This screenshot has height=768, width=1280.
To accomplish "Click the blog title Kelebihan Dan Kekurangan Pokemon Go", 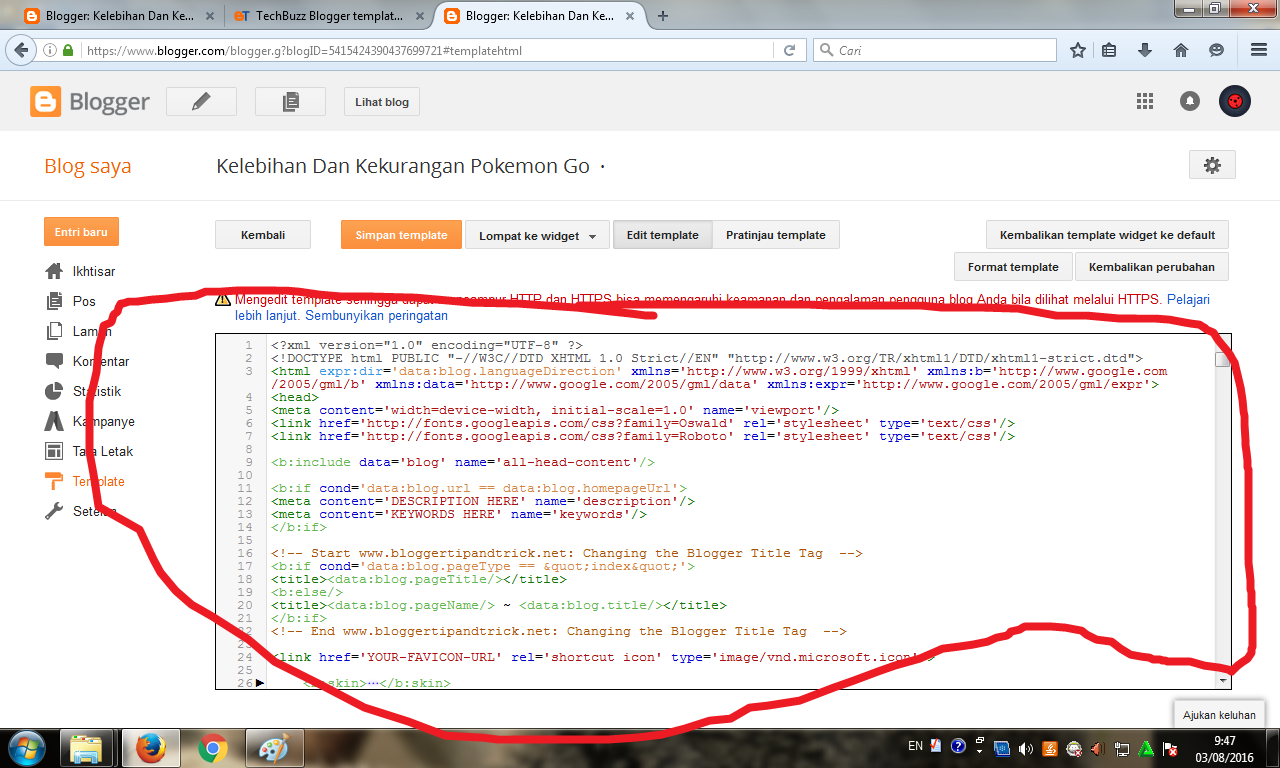I will [x=403, y=166].
